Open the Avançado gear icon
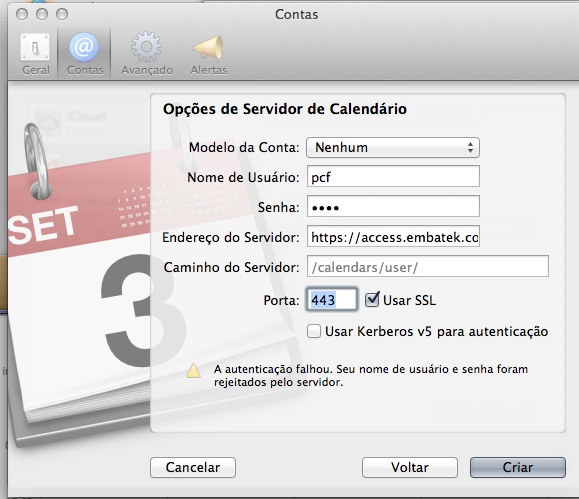 pyautogui.click(x=147, y=47)
